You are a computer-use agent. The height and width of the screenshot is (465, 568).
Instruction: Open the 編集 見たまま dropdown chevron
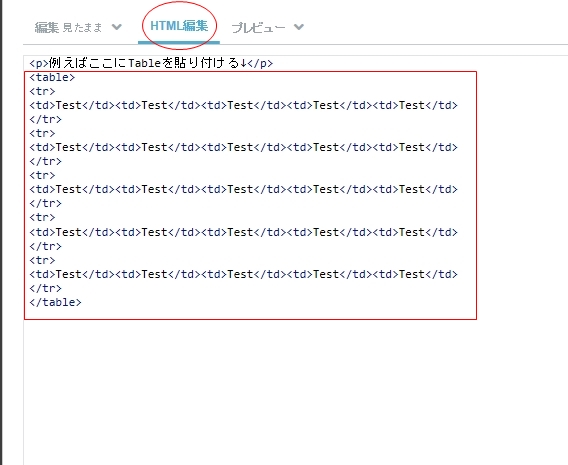(x=117, y=27)
